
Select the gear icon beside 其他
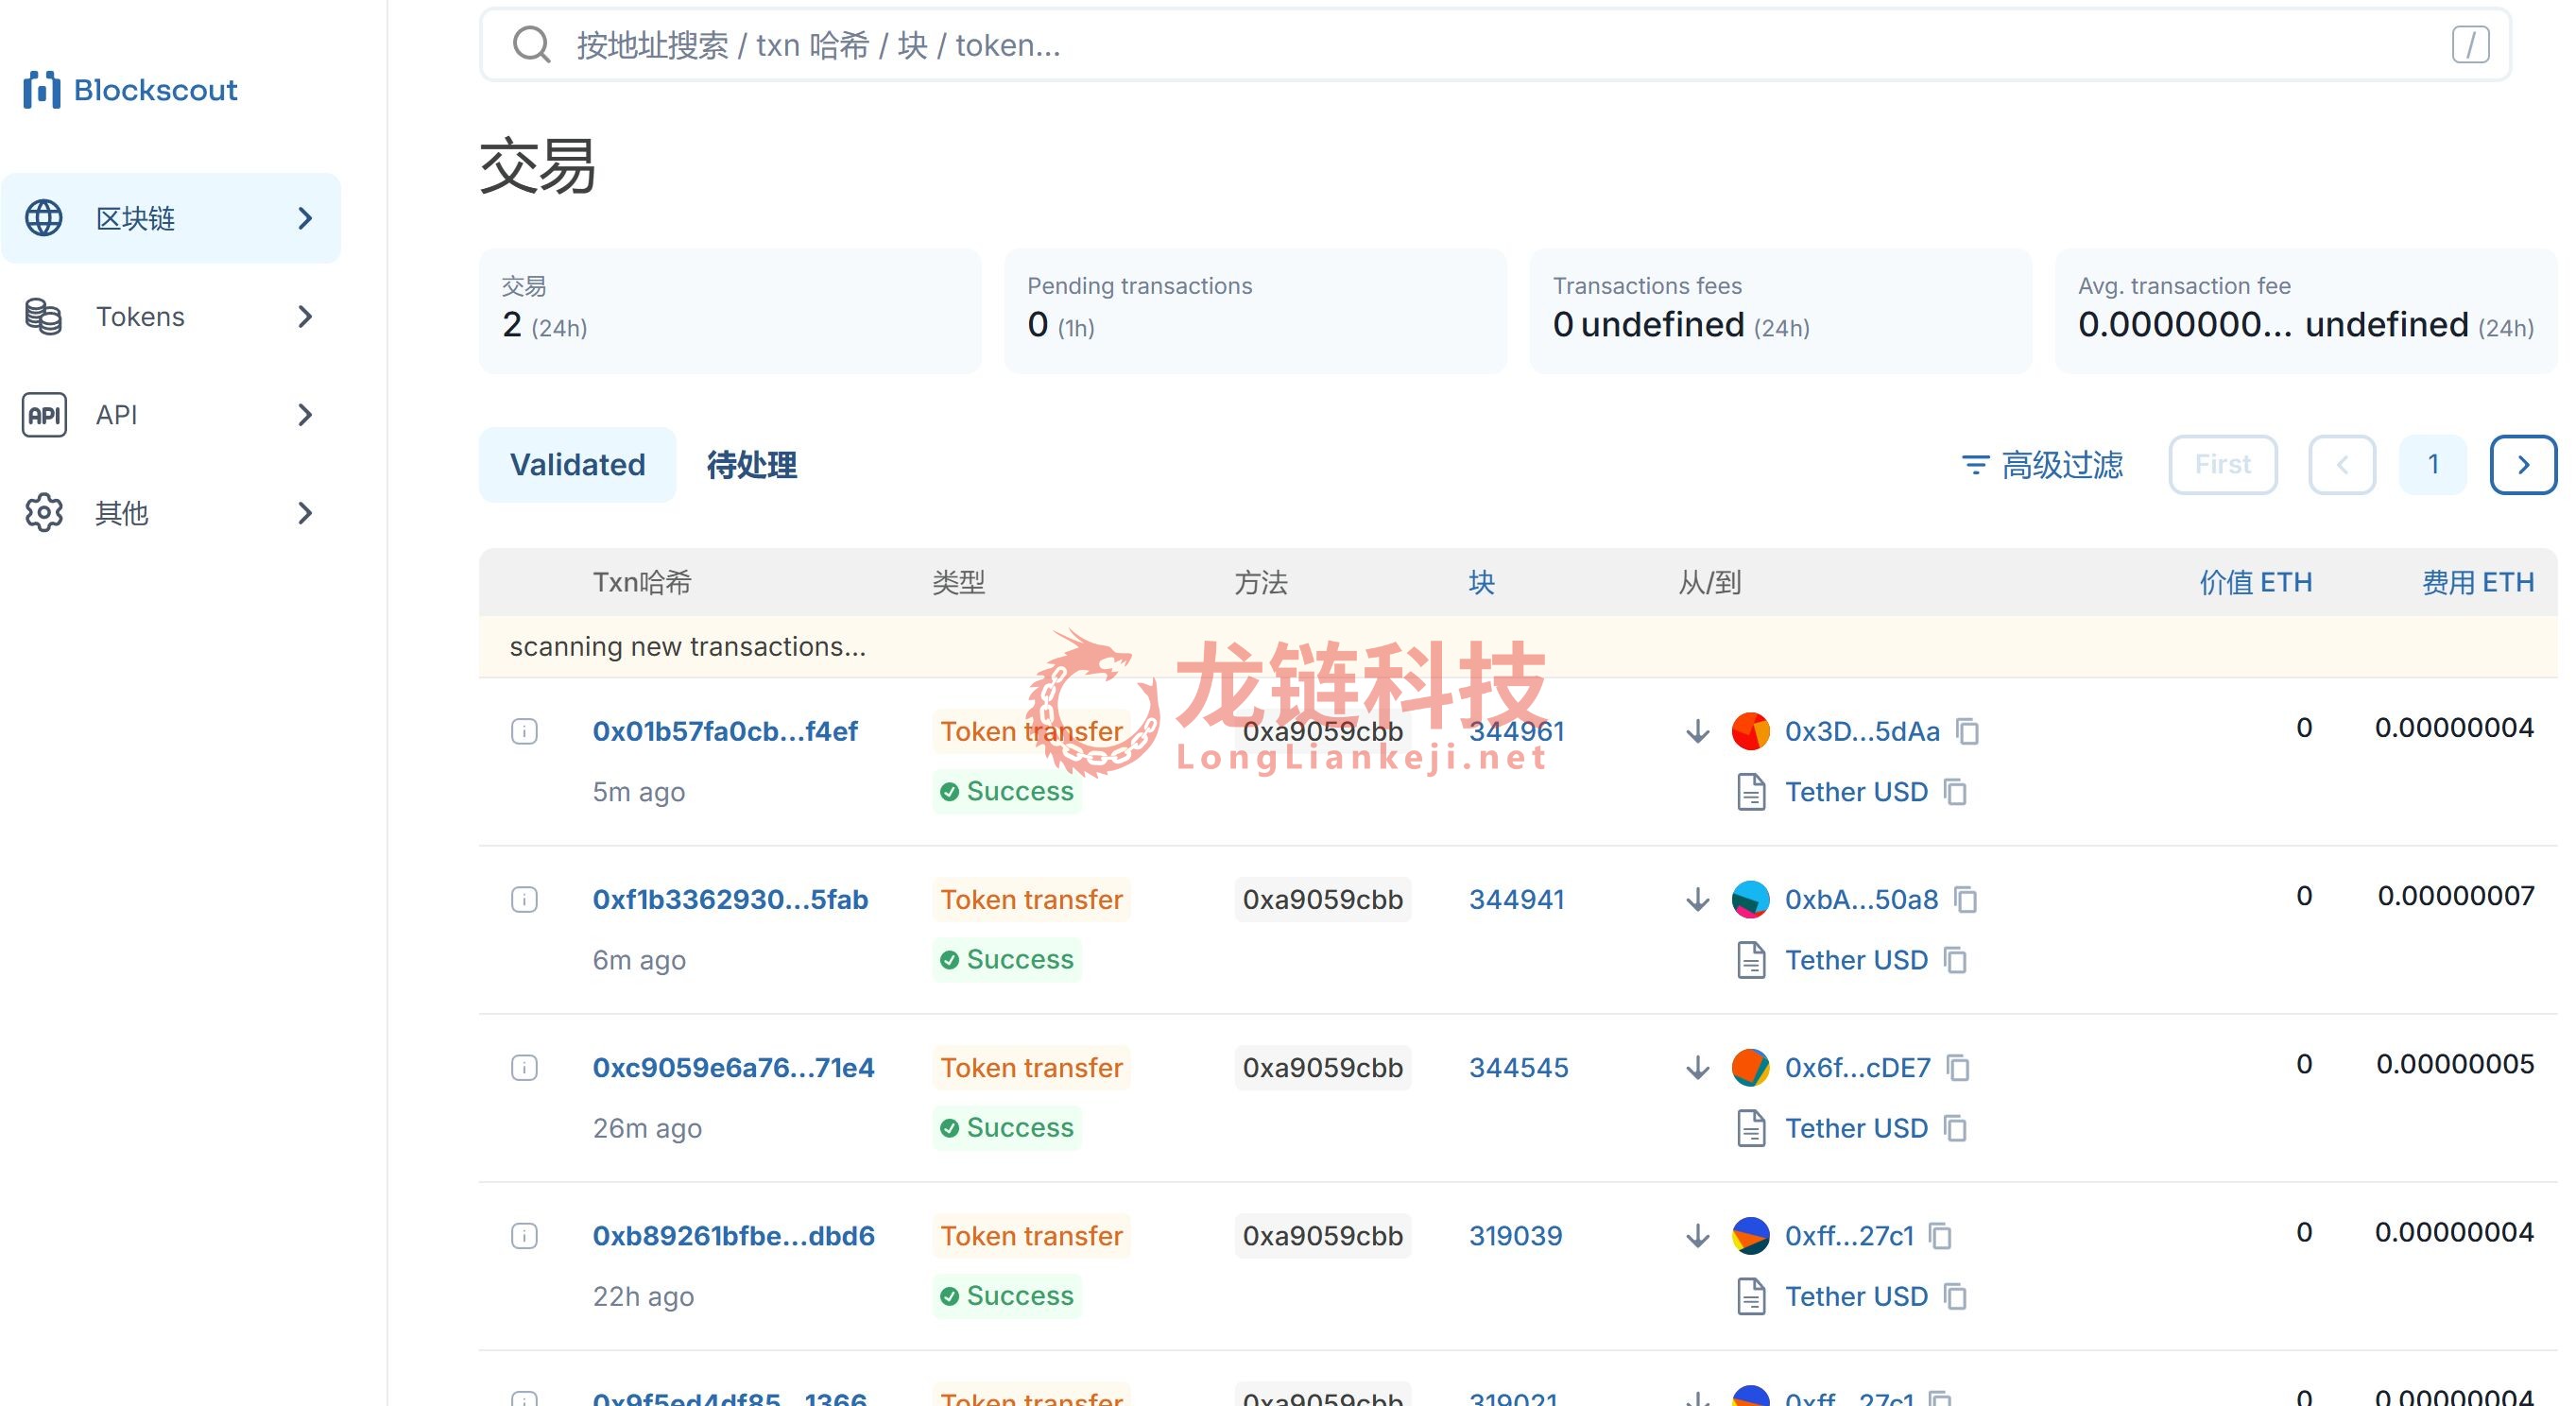44,513
